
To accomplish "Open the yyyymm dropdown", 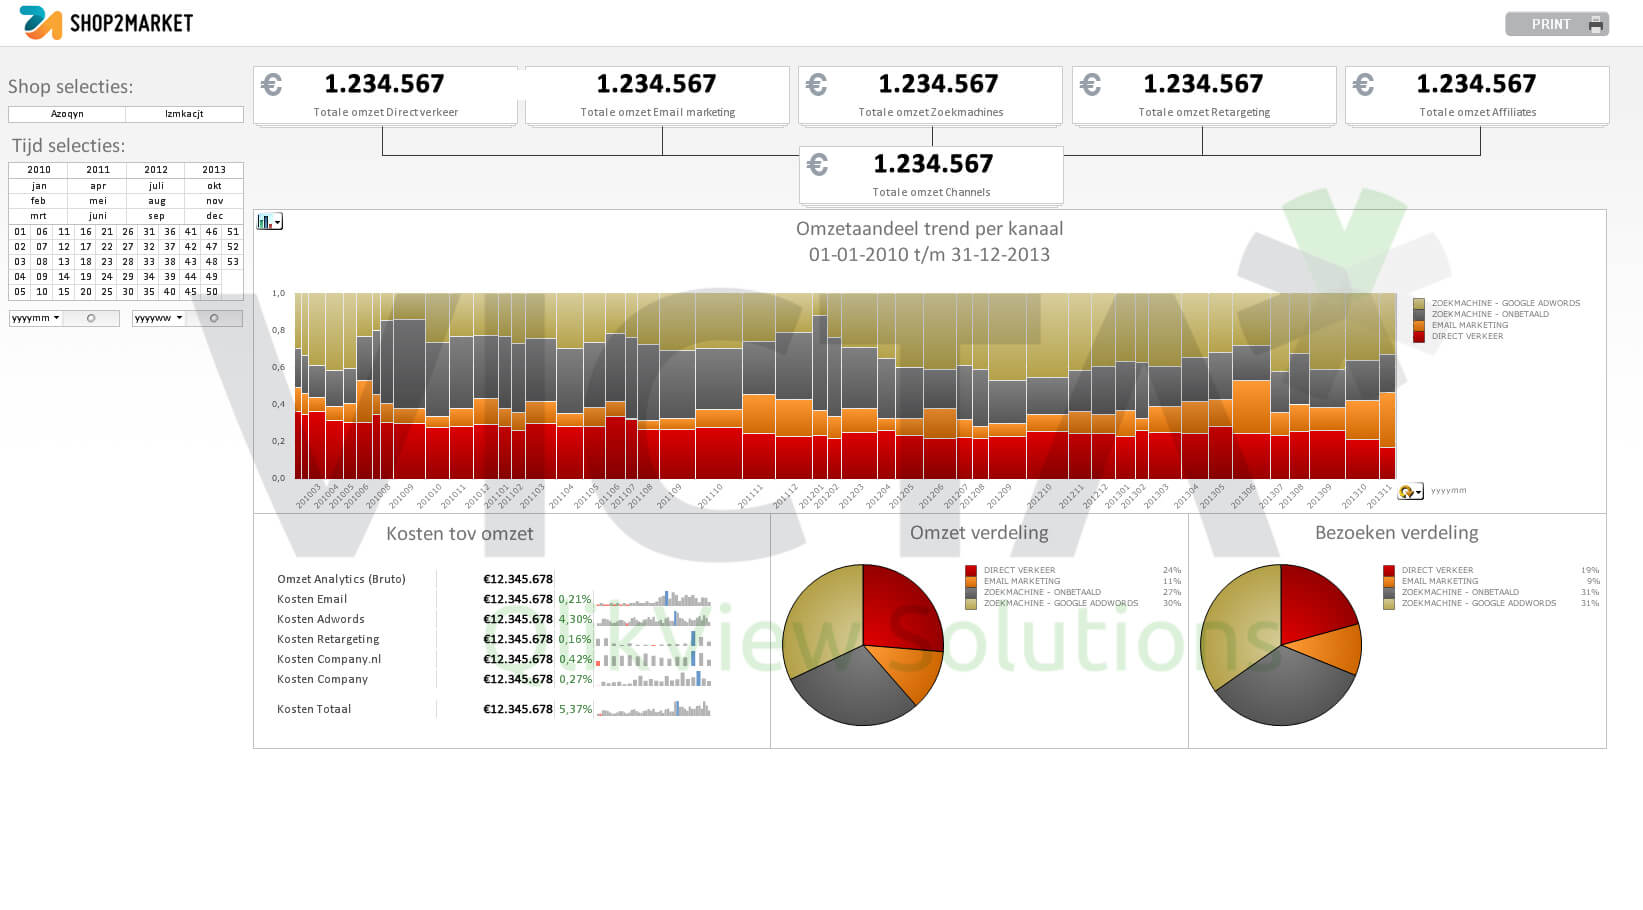I will click(x=36, y=318).
